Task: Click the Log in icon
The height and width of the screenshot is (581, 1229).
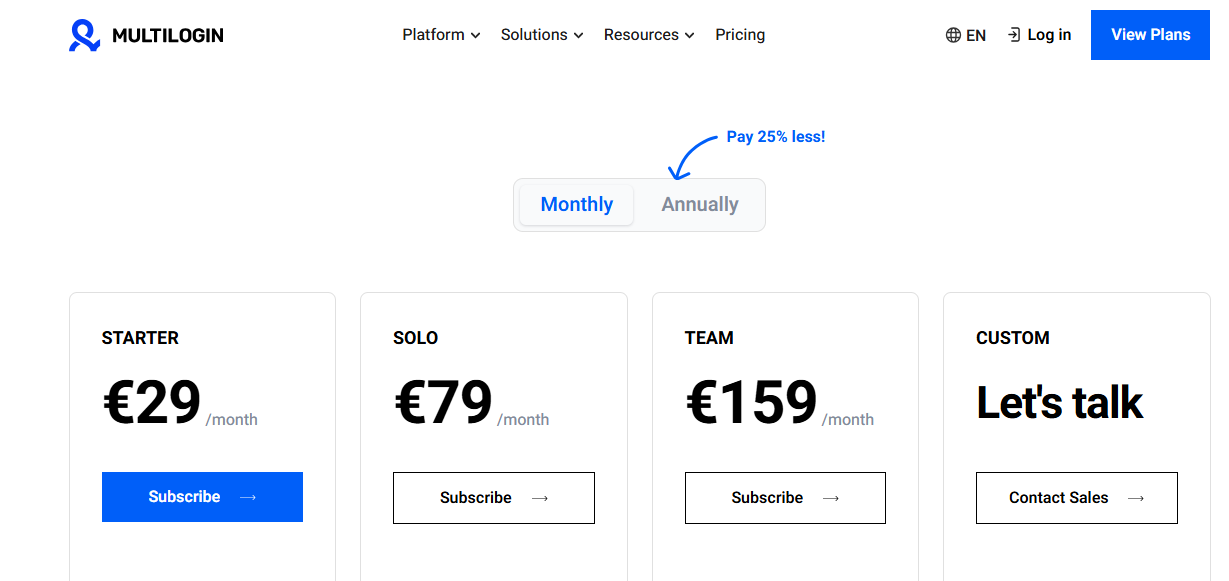Action: (x=1014, y=34)
